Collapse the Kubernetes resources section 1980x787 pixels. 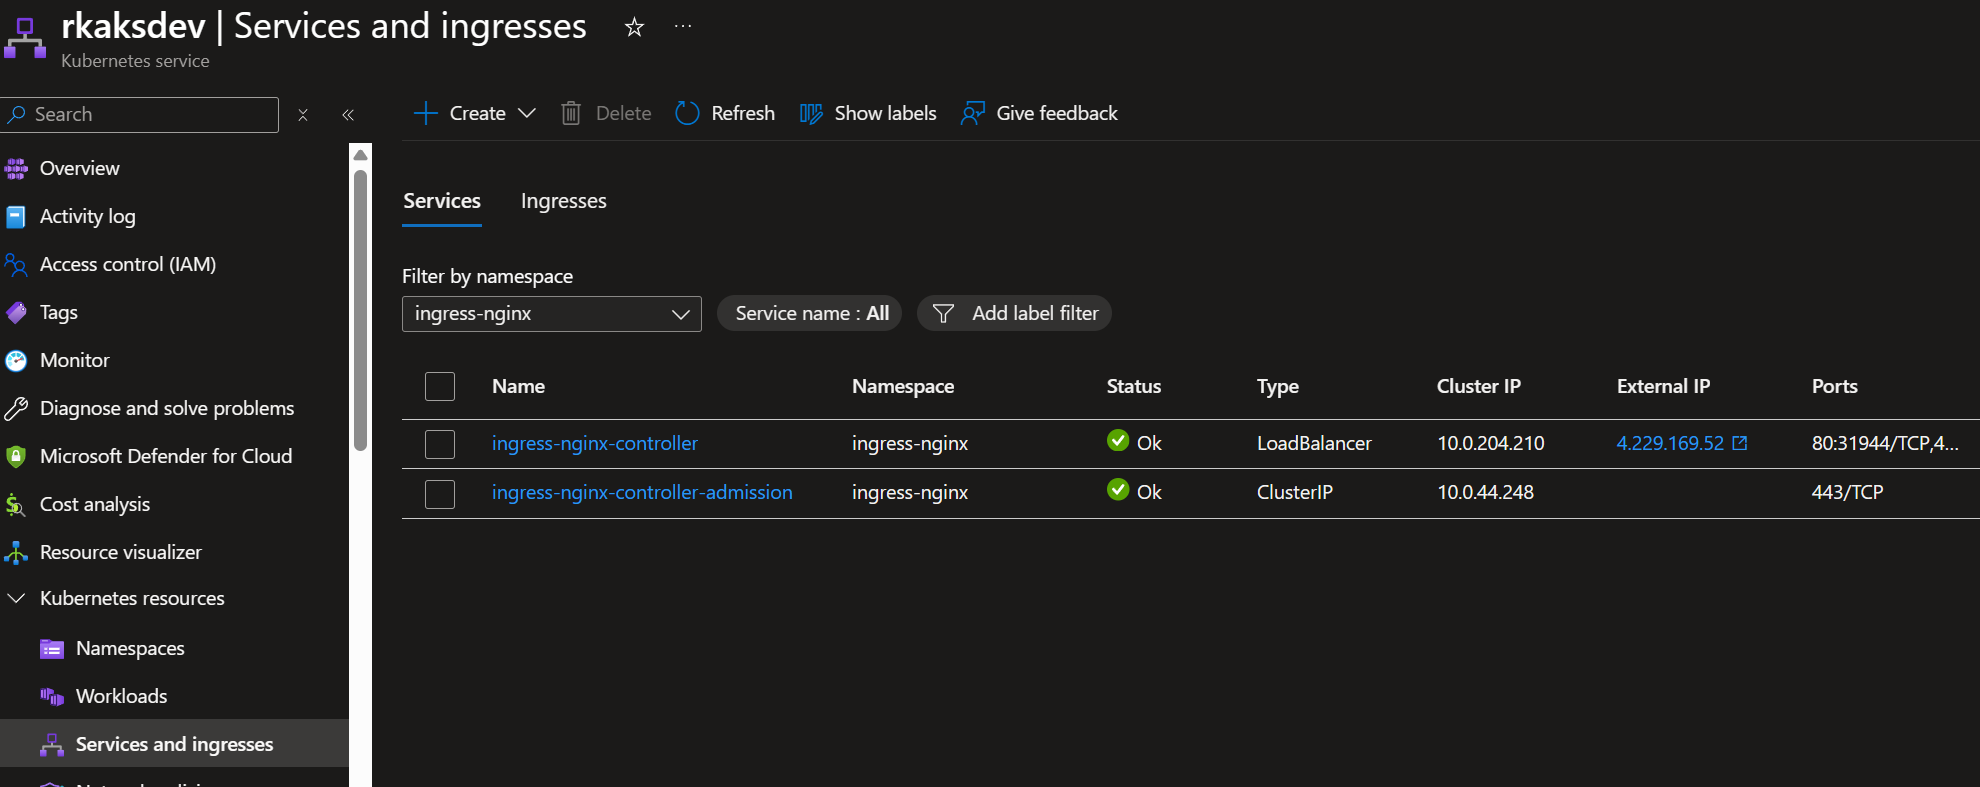17,598
